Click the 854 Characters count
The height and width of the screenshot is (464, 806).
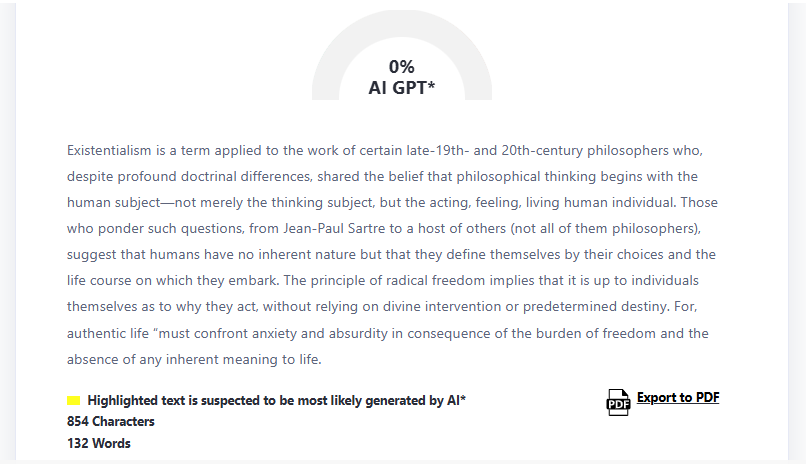tap(111, 422)
